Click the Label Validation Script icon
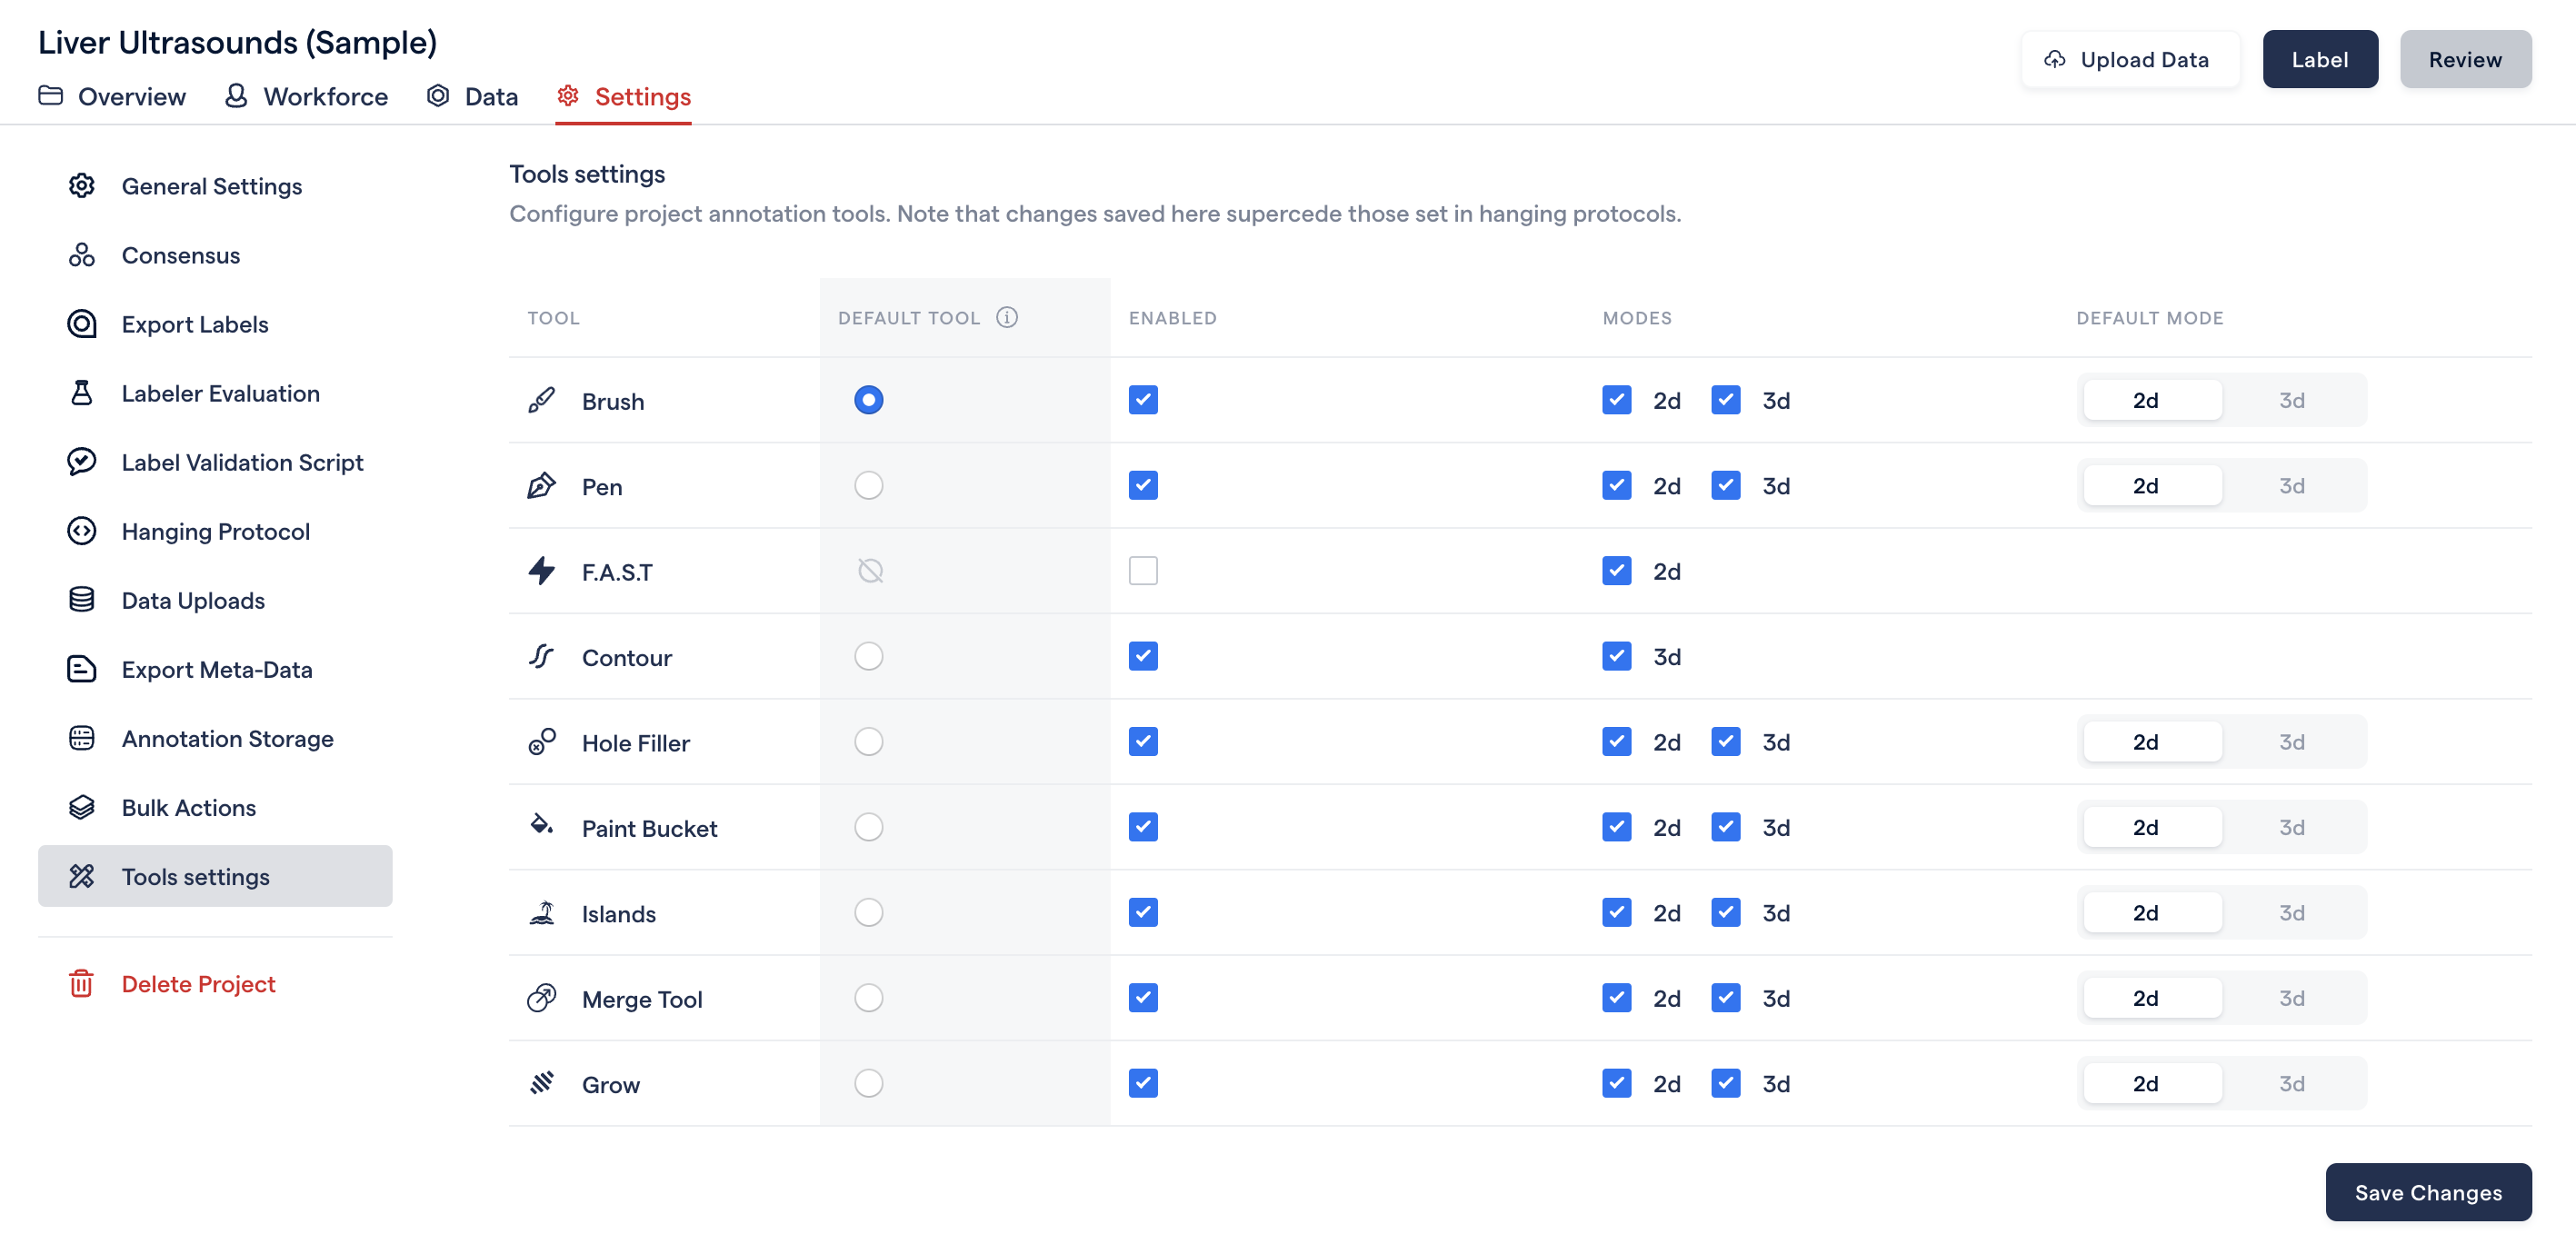2576x1234 pixels. tap(82, 462)
